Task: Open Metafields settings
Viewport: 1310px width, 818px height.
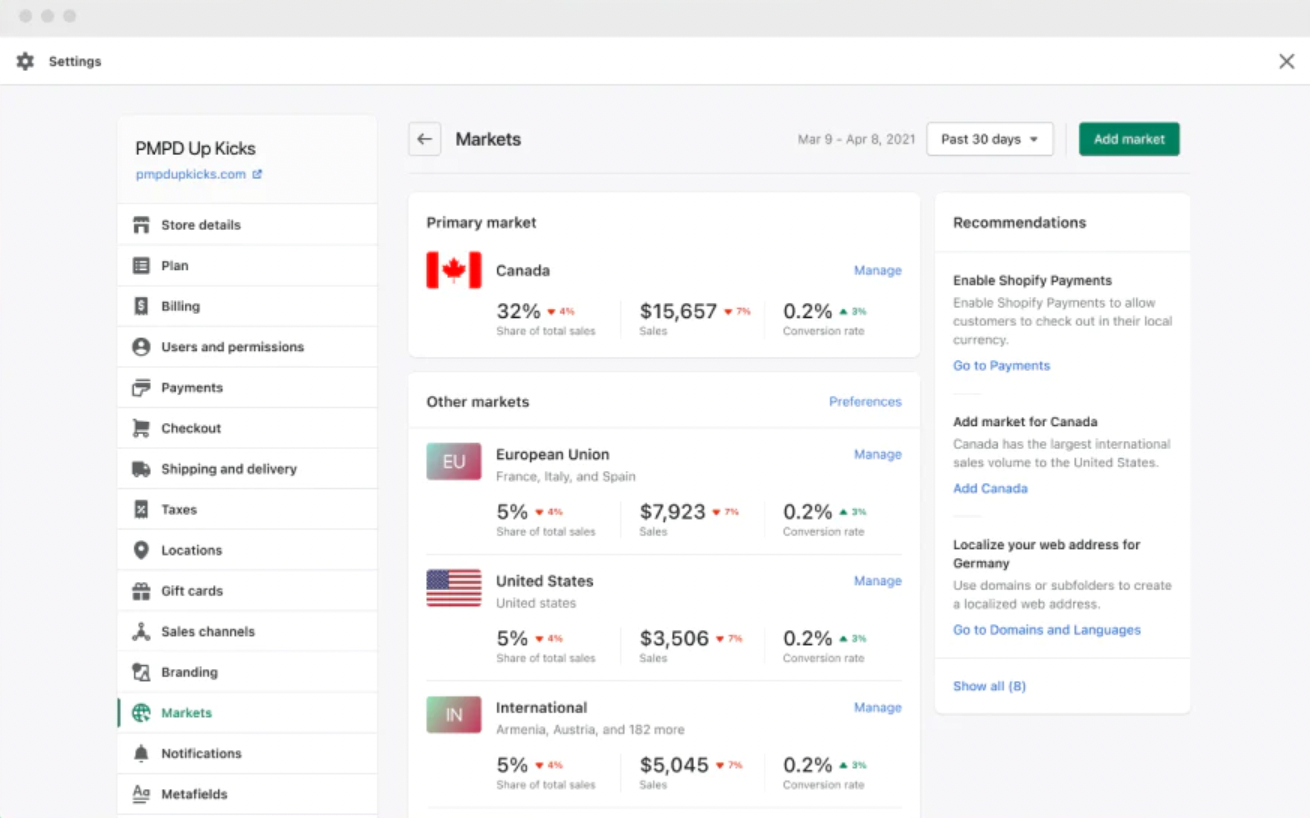Action: tap(247, 794)
